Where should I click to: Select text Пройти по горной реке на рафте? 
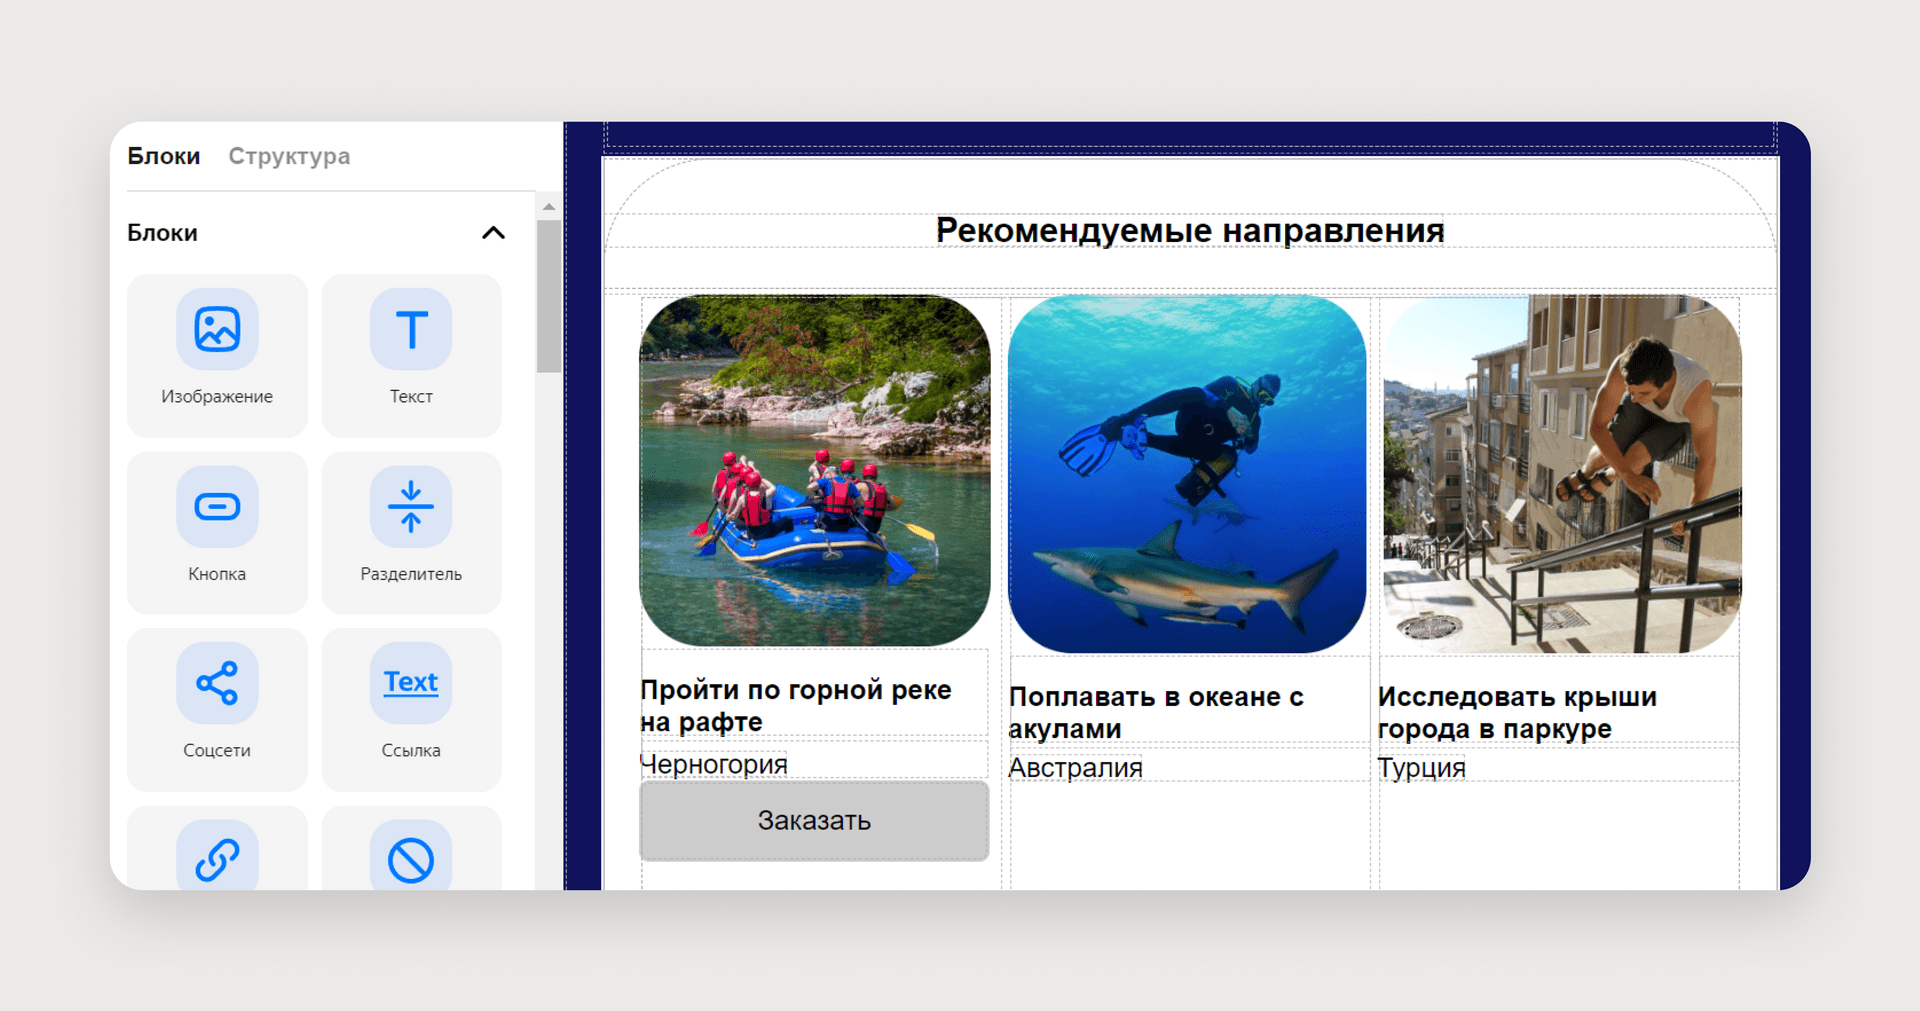point(796,705)
